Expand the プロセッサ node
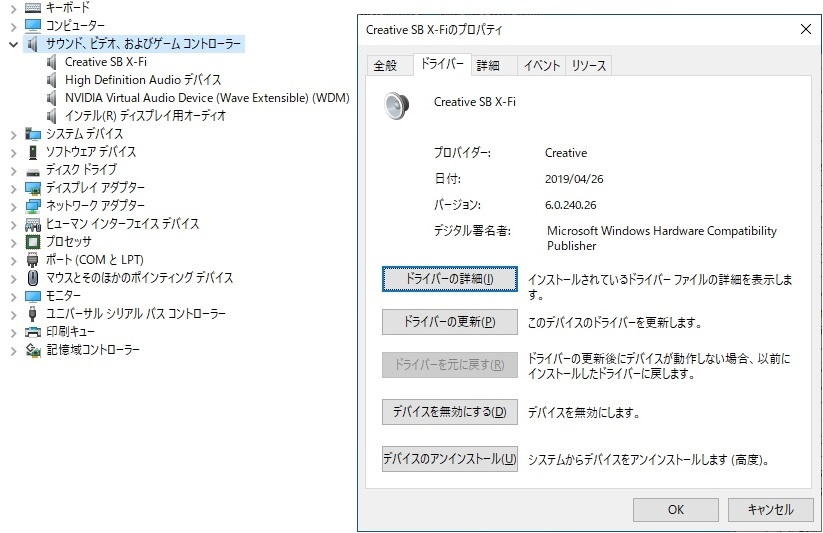Image resolution: width=823 pixels, height=533 pixels. tap(13, 243)
